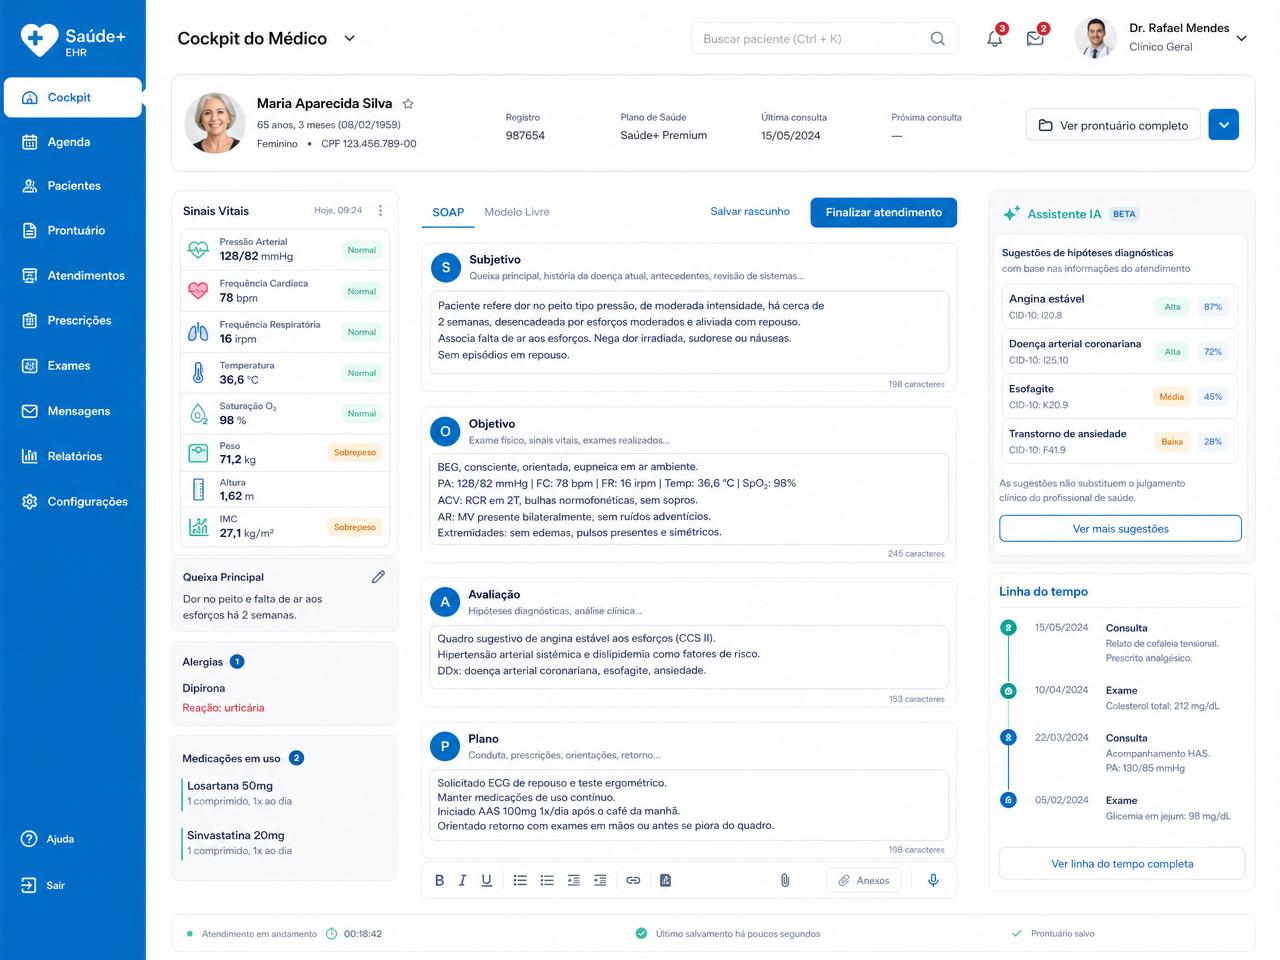Click the Exames sidebar icon

click(30, 366)
